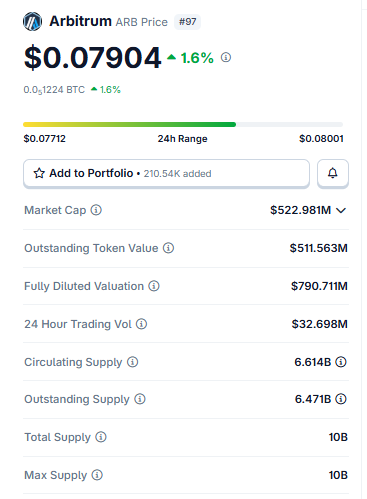
Task: Click the Arbitrum logo icon
Action: (32, 22)
